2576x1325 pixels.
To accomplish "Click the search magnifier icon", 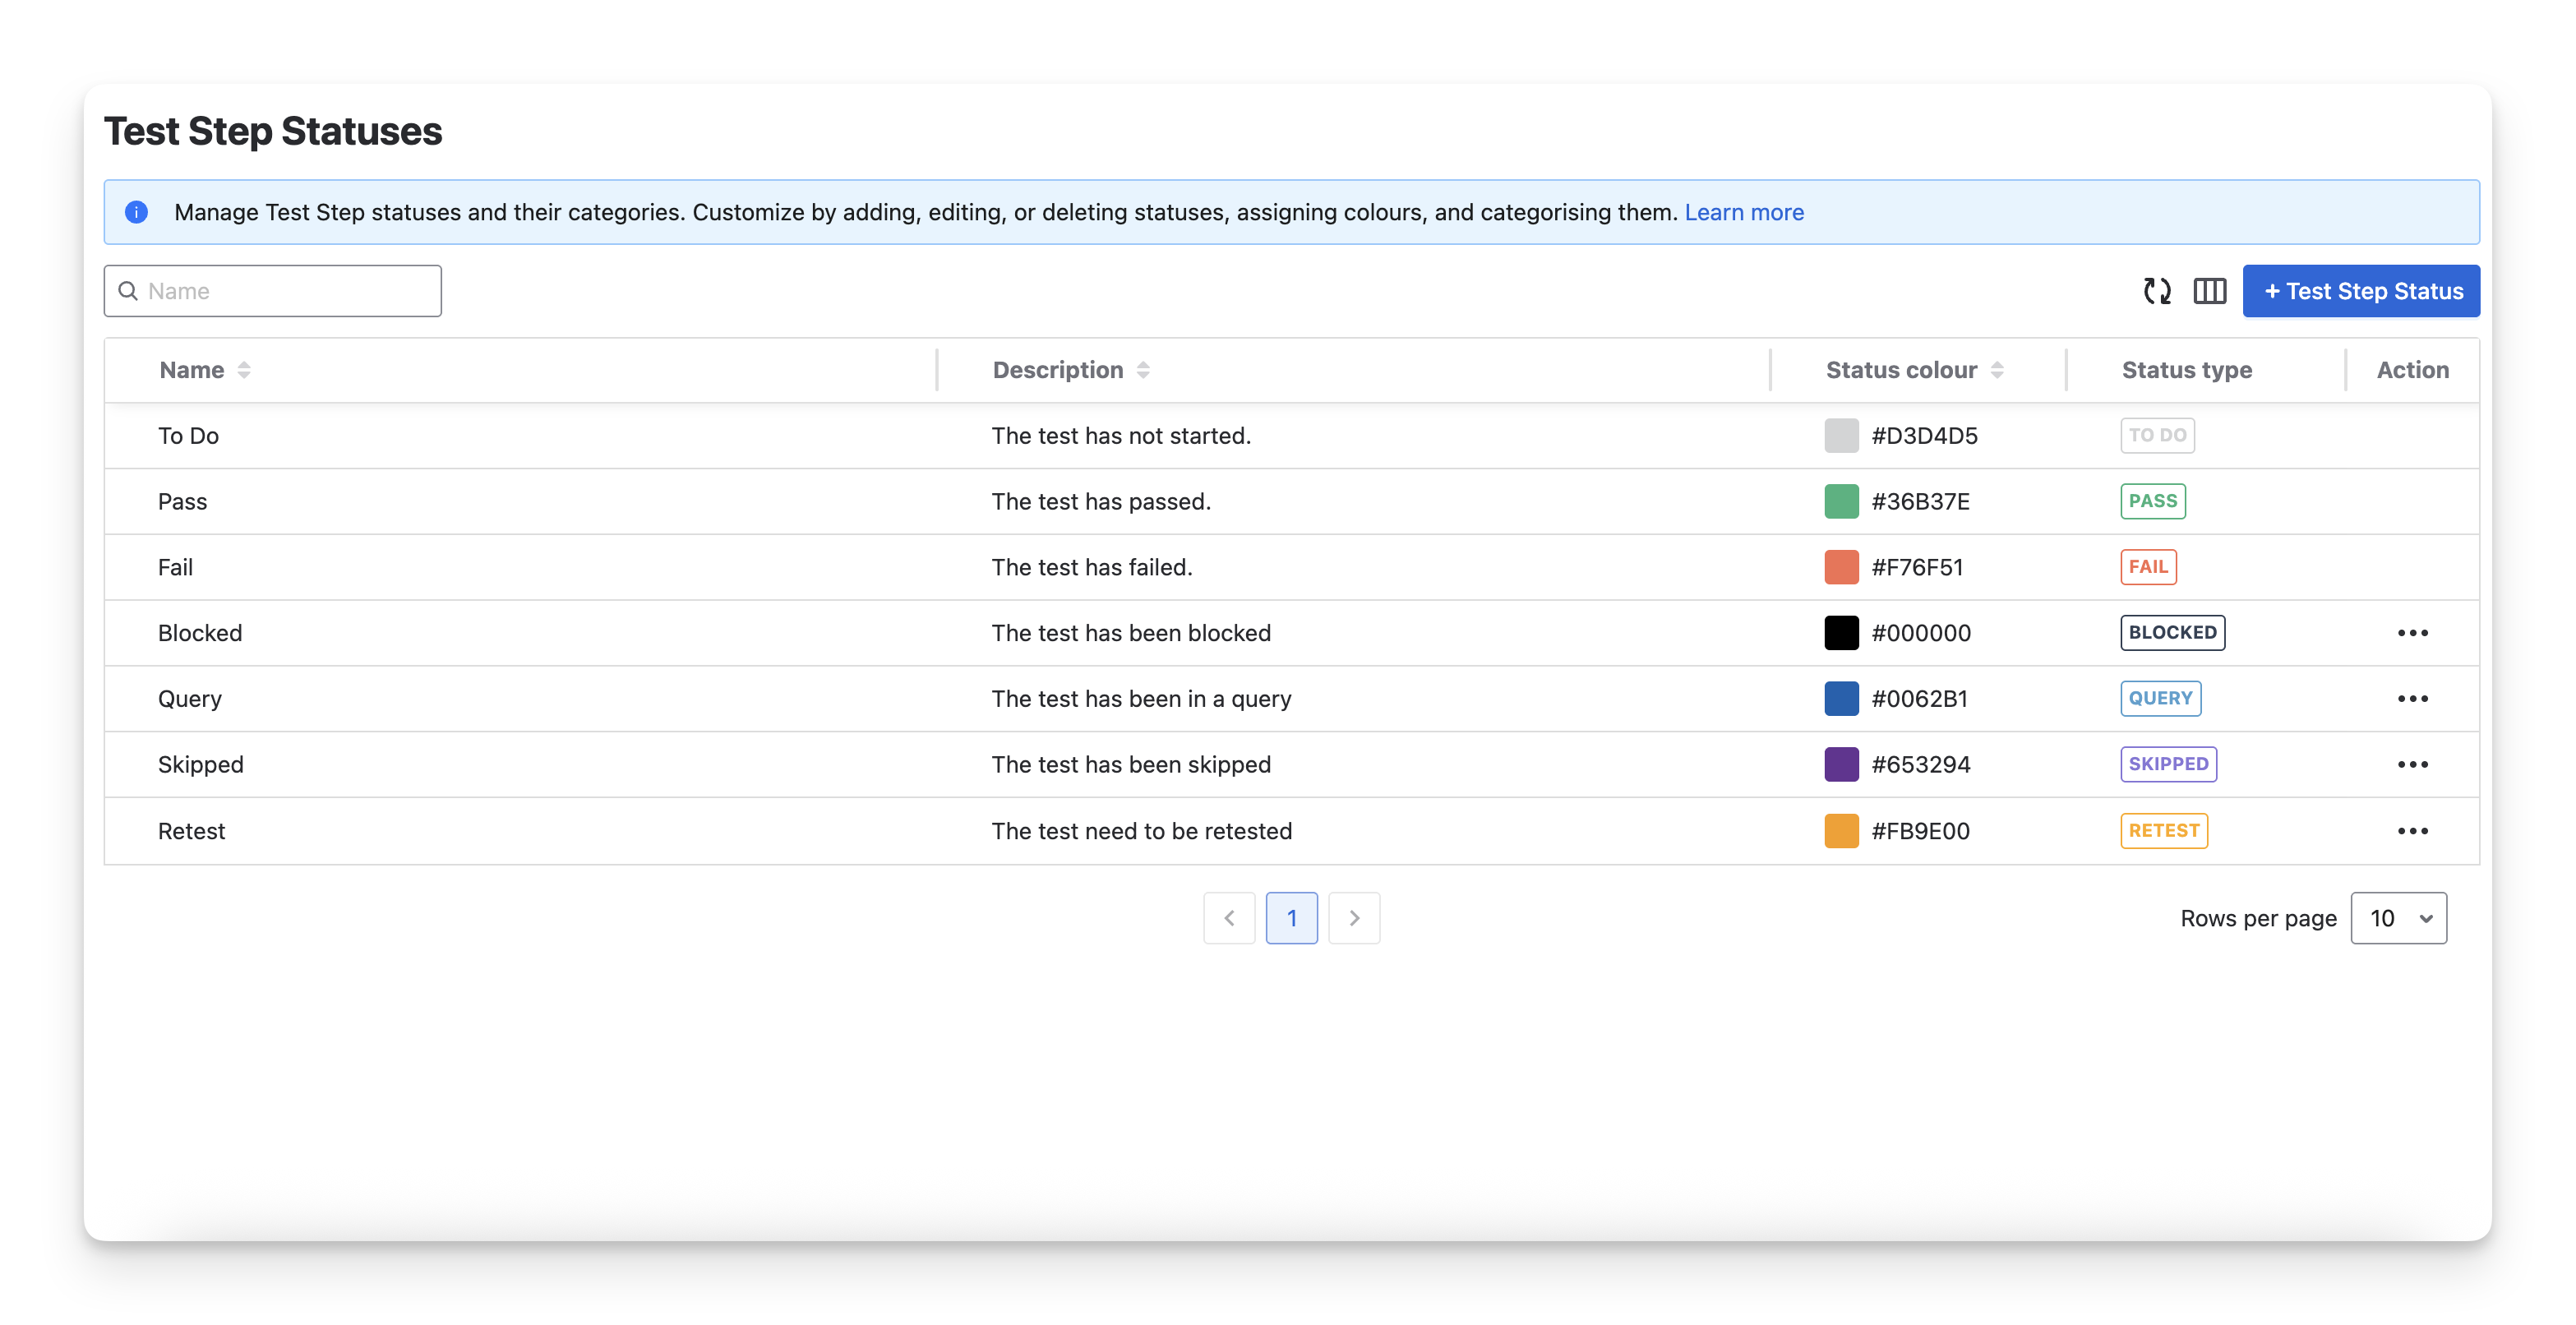I will pyautogui.click(x=128, y=291).
